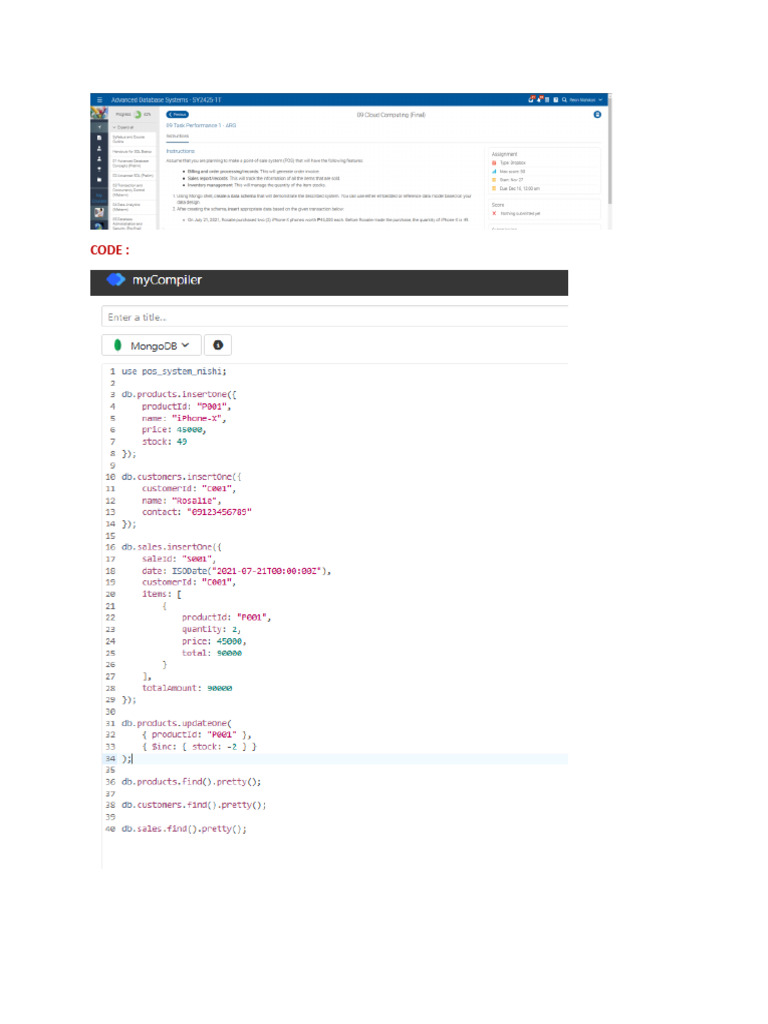Click the course Progress indicator
Screen dimensions: 768x1024
click(x=134, y=114)
